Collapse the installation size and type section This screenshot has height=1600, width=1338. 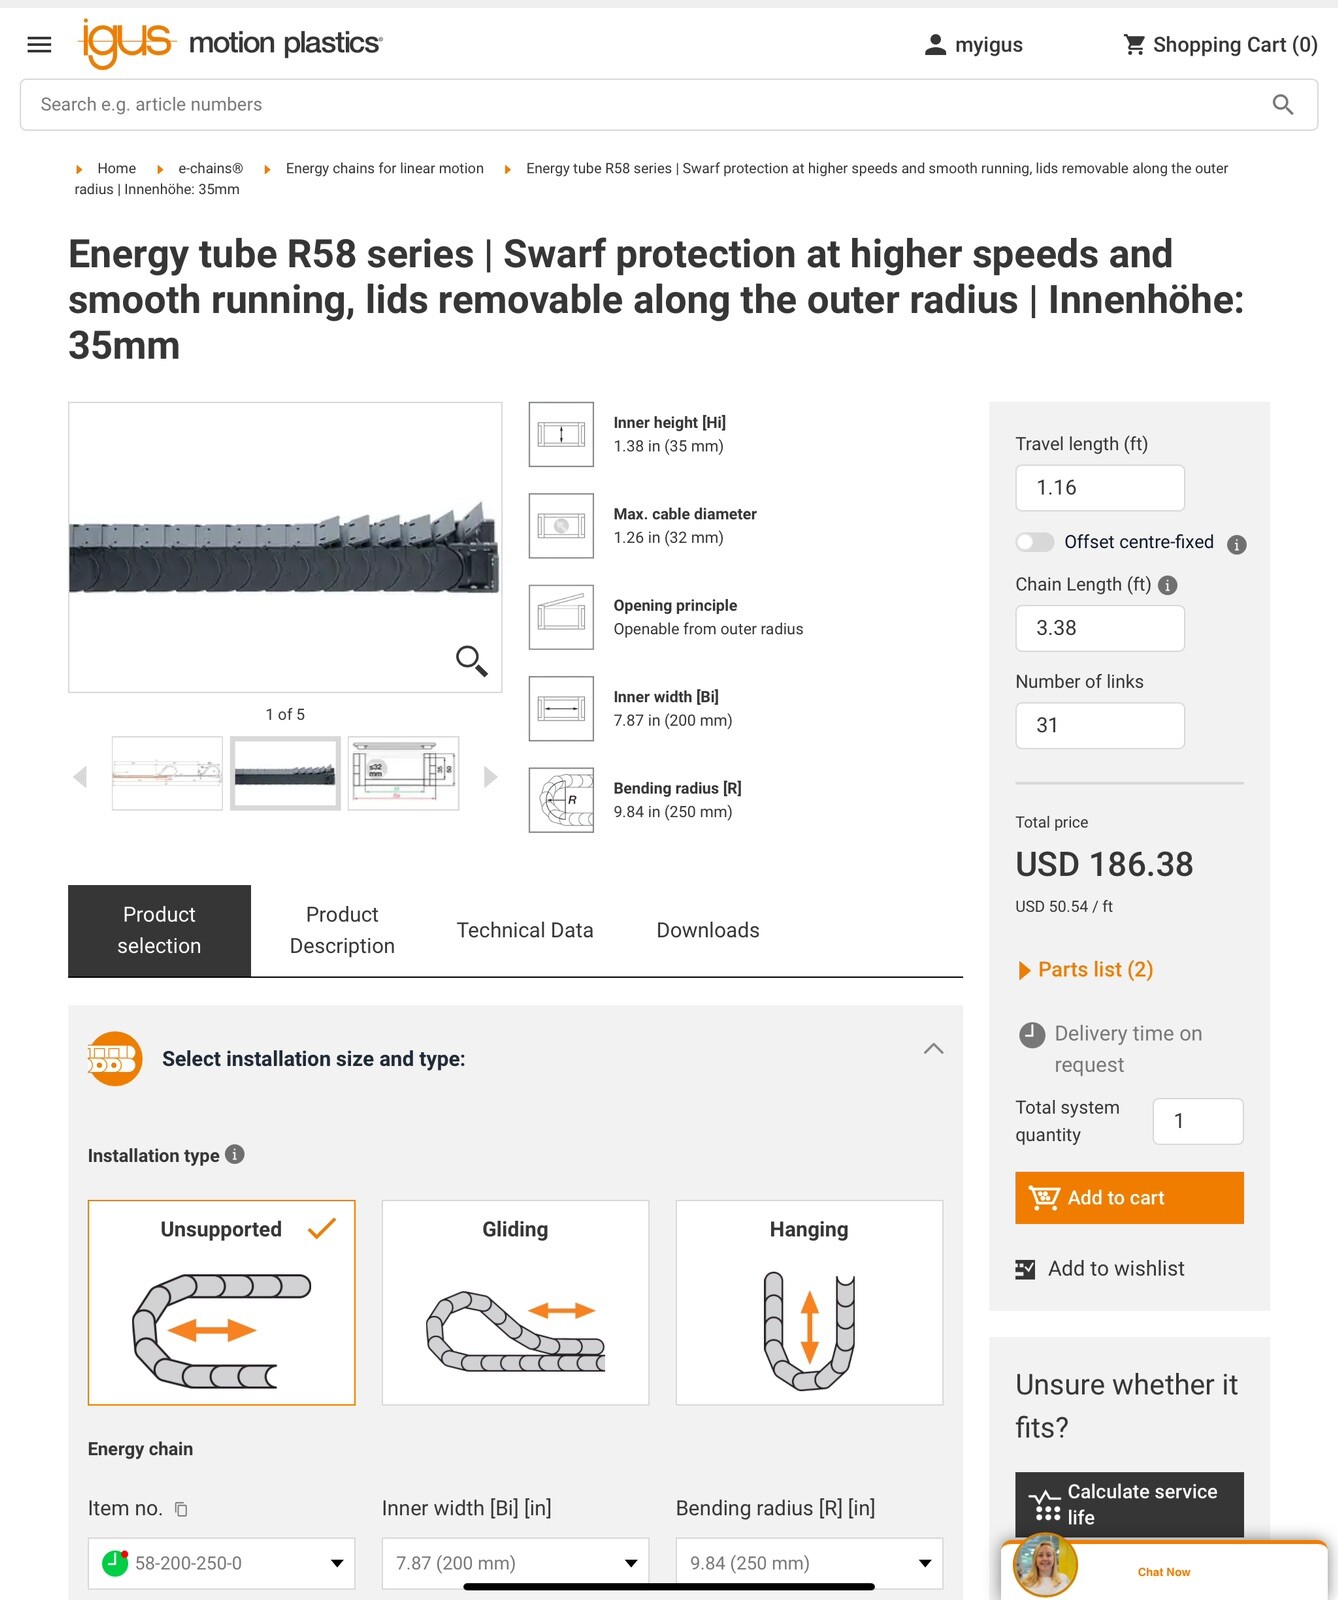pos(933,1048)
